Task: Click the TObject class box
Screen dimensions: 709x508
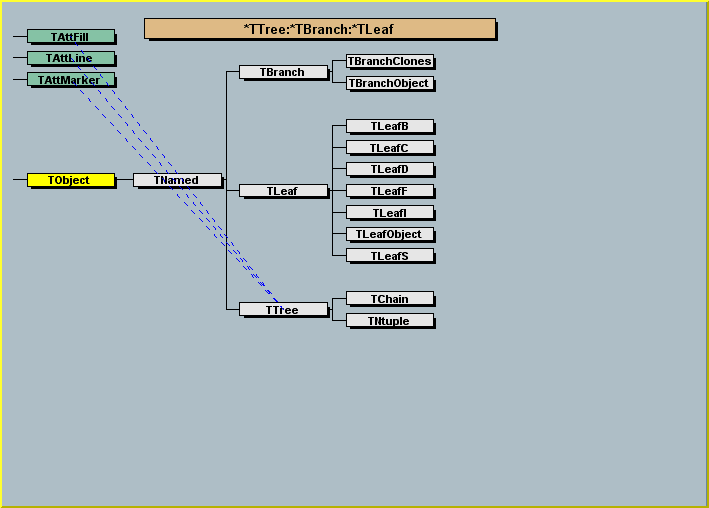Action: click(70, 180)
